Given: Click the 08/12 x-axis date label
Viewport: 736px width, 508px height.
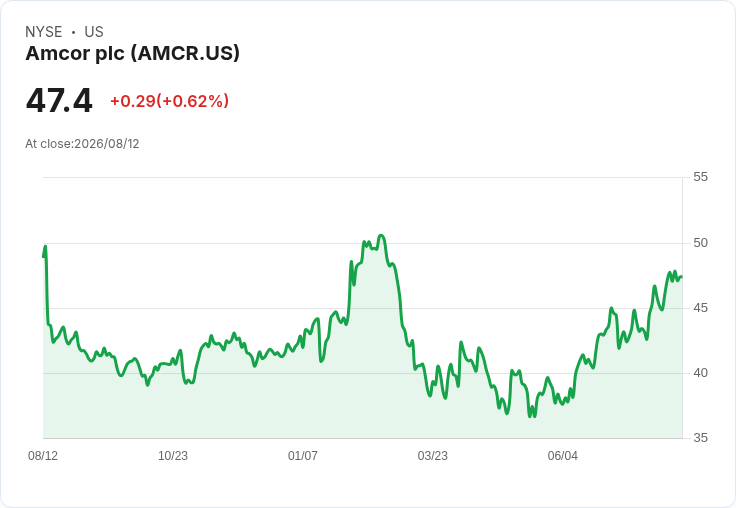Looking at the screenshot, I should click(x=43, y=455).
